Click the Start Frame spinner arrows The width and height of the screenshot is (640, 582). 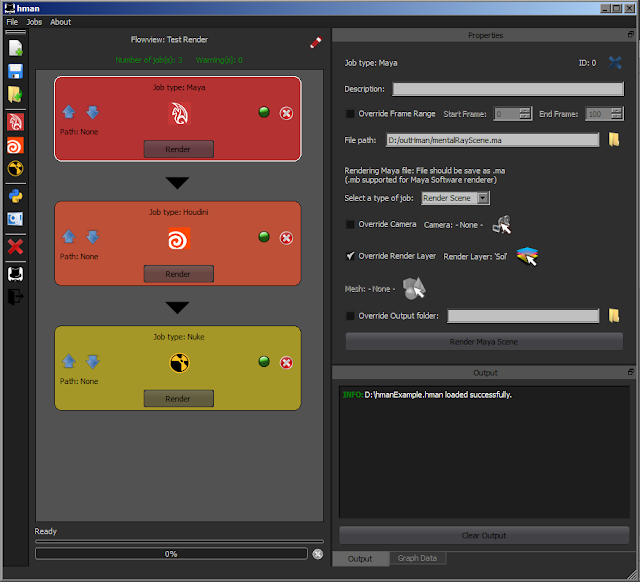[x=525, y=113]
